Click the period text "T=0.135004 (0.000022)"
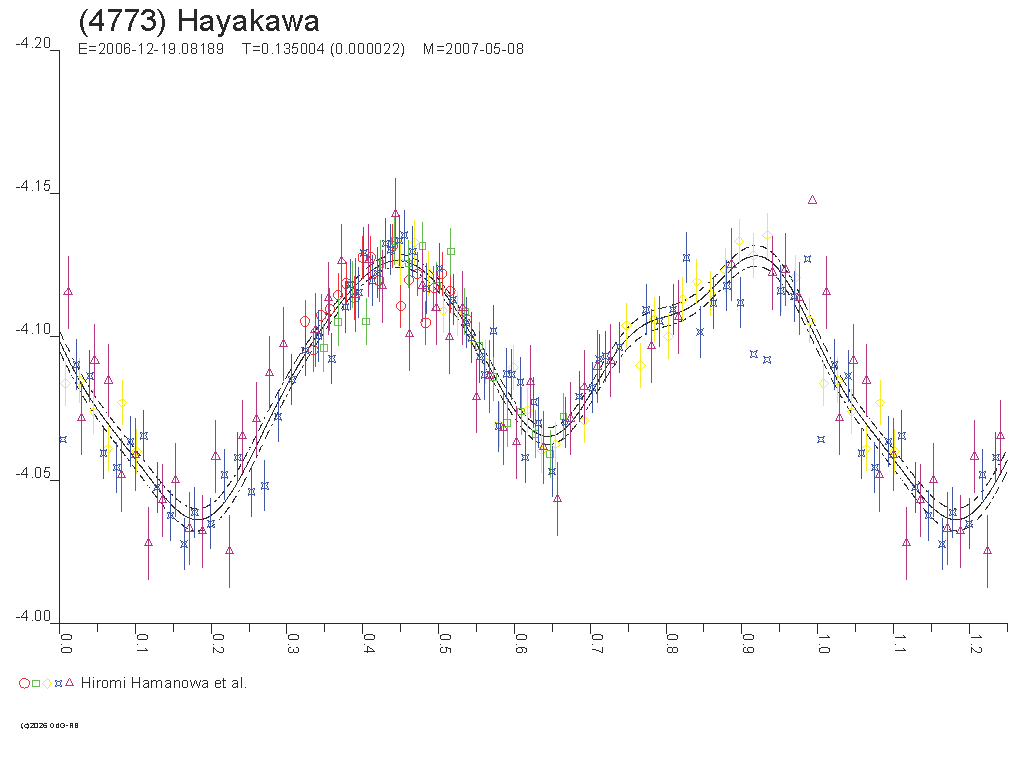 (323, 50)
